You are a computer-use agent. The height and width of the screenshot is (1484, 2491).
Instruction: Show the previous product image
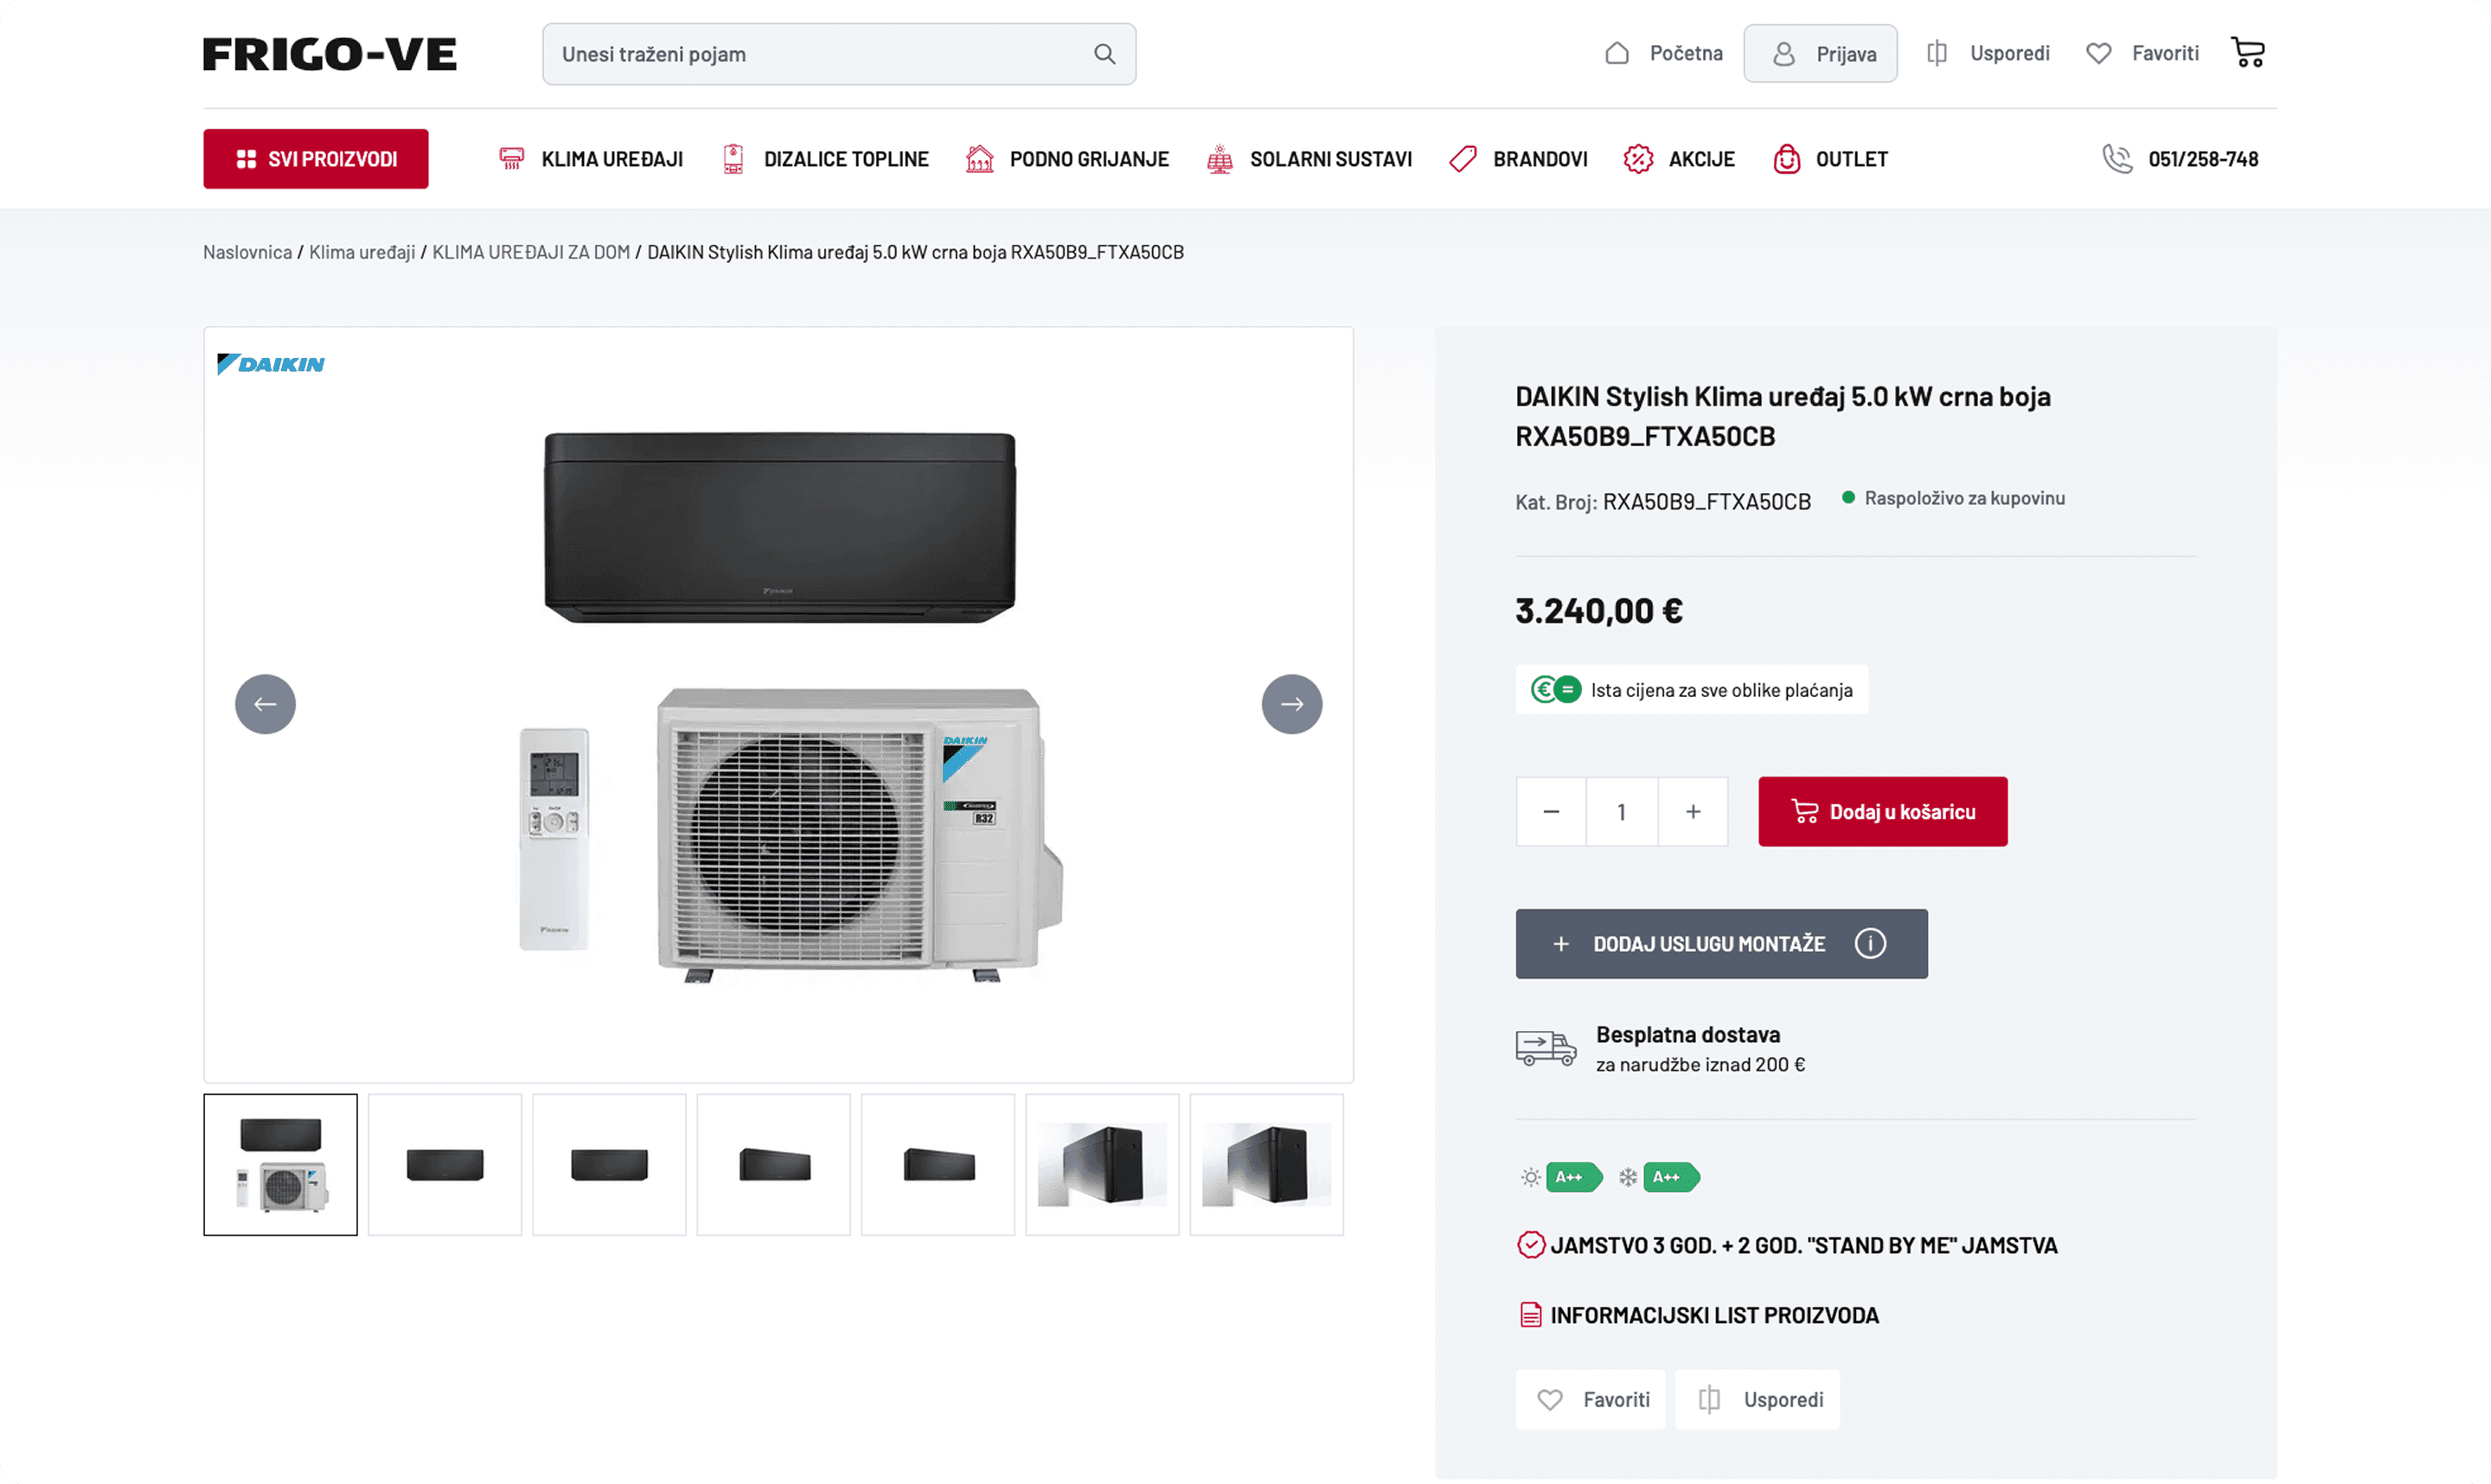(265, 704)
